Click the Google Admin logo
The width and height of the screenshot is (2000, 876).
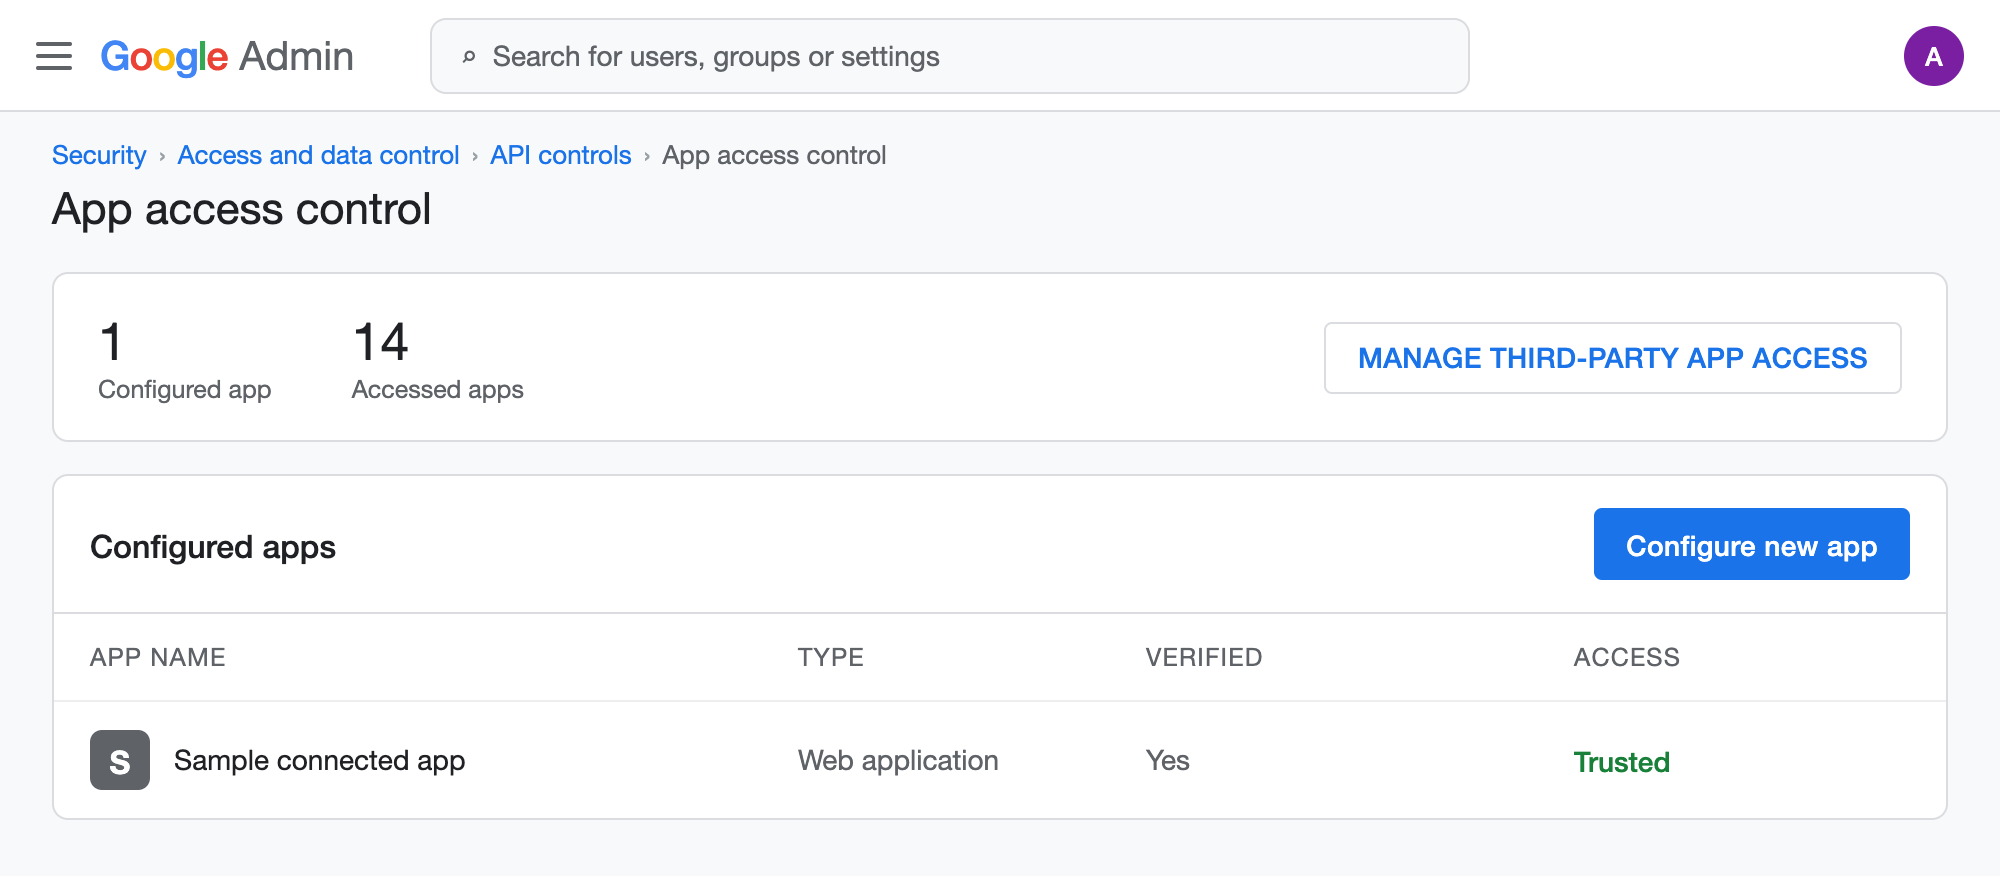227,57
